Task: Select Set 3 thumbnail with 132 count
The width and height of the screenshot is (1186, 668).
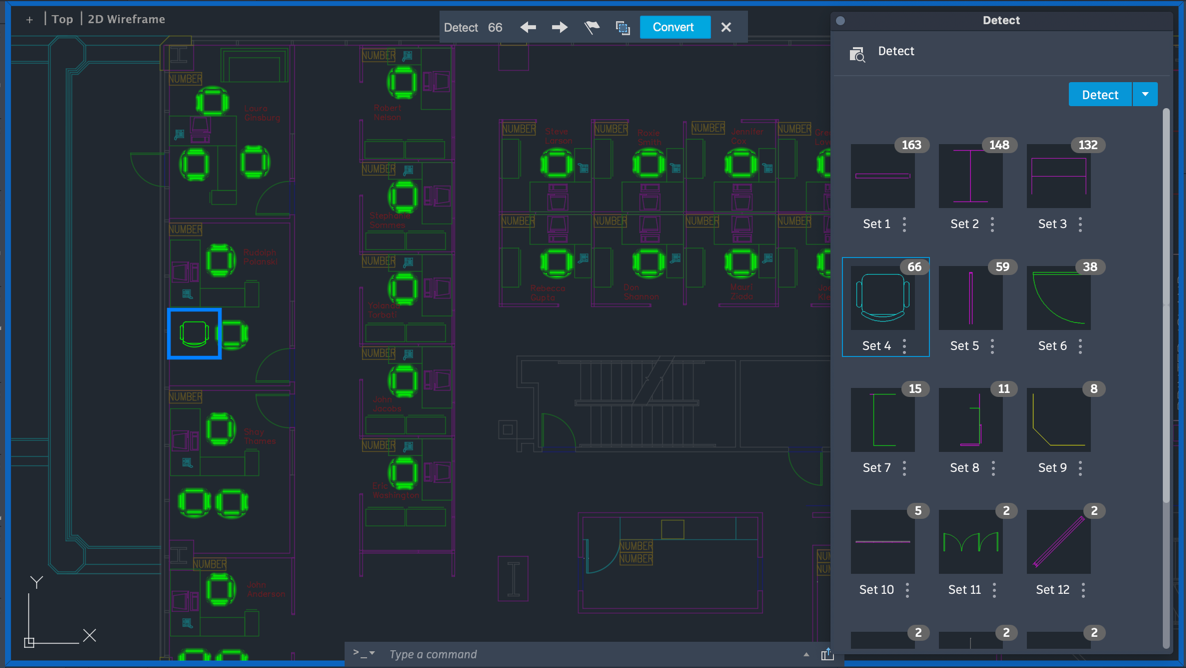Action: point(1058,176)
